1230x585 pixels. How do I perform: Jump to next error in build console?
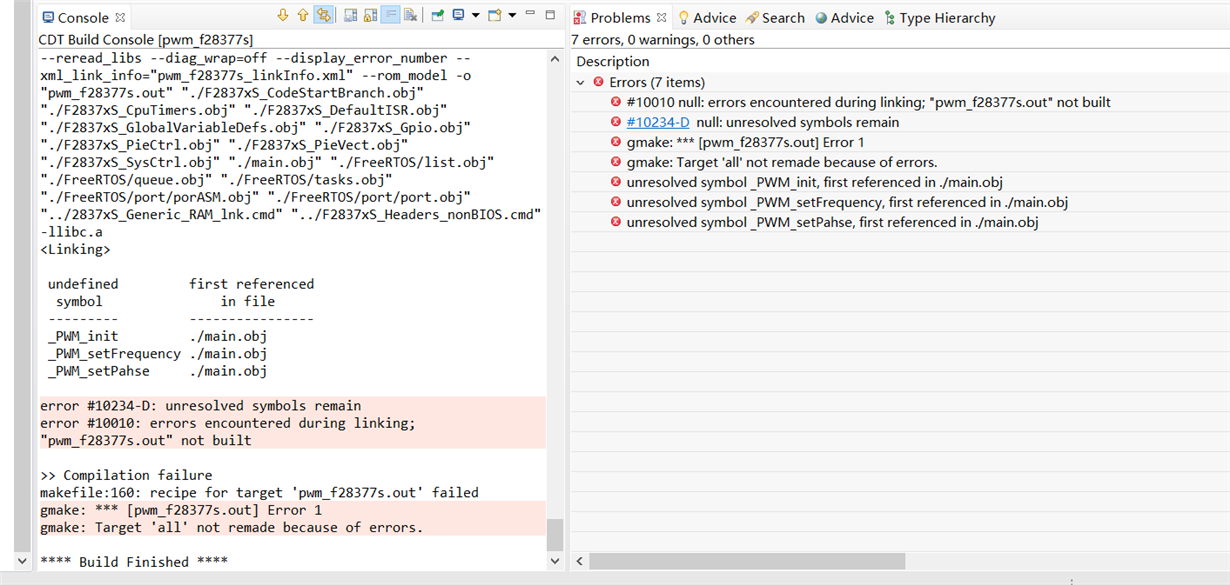pos(283,16)
